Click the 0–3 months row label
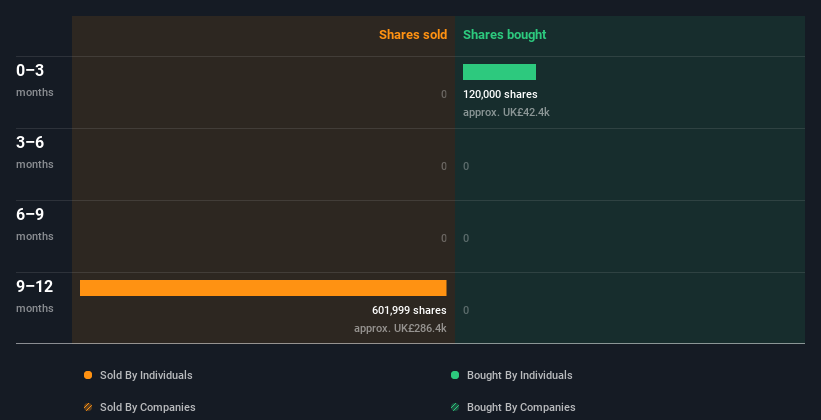 tap(35, 80)
